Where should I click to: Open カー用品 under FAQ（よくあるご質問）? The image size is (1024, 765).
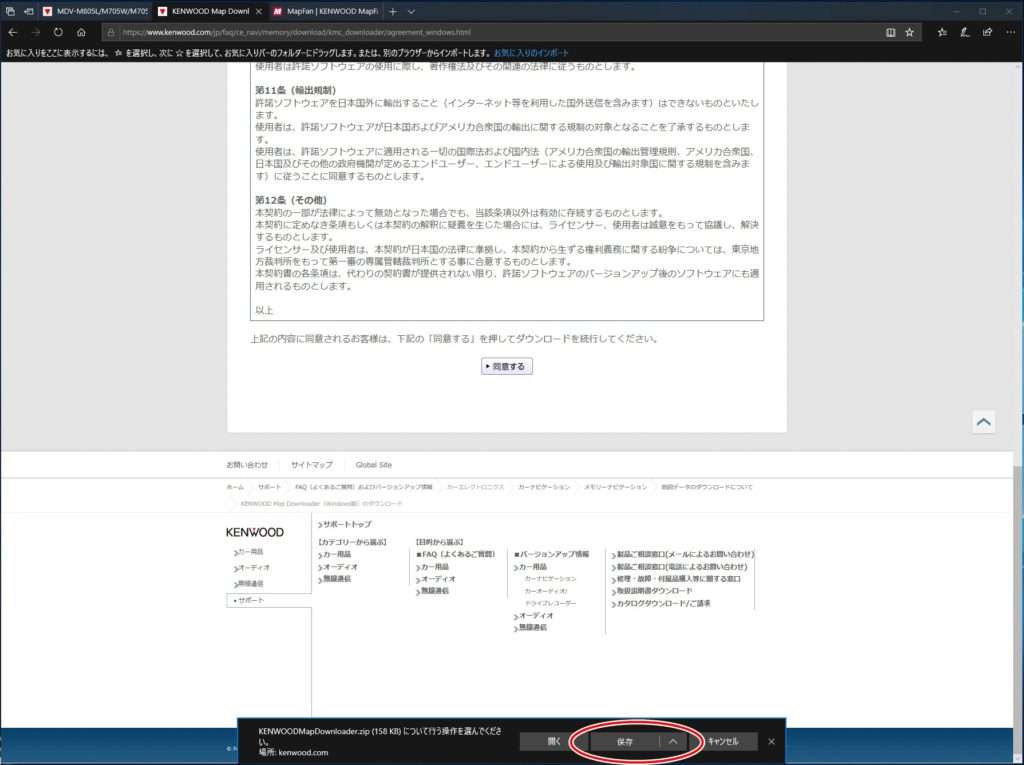click(432, 567)
